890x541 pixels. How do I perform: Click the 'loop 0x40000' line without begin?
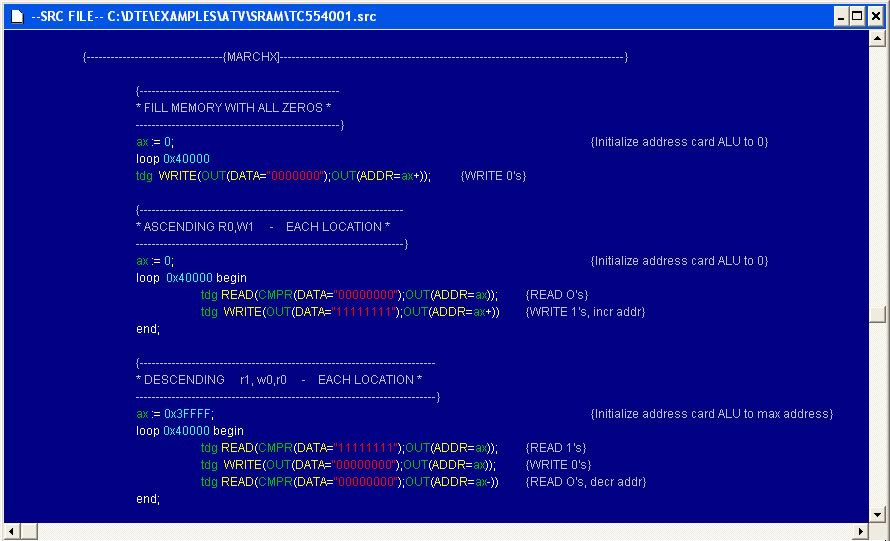point(173,159)
